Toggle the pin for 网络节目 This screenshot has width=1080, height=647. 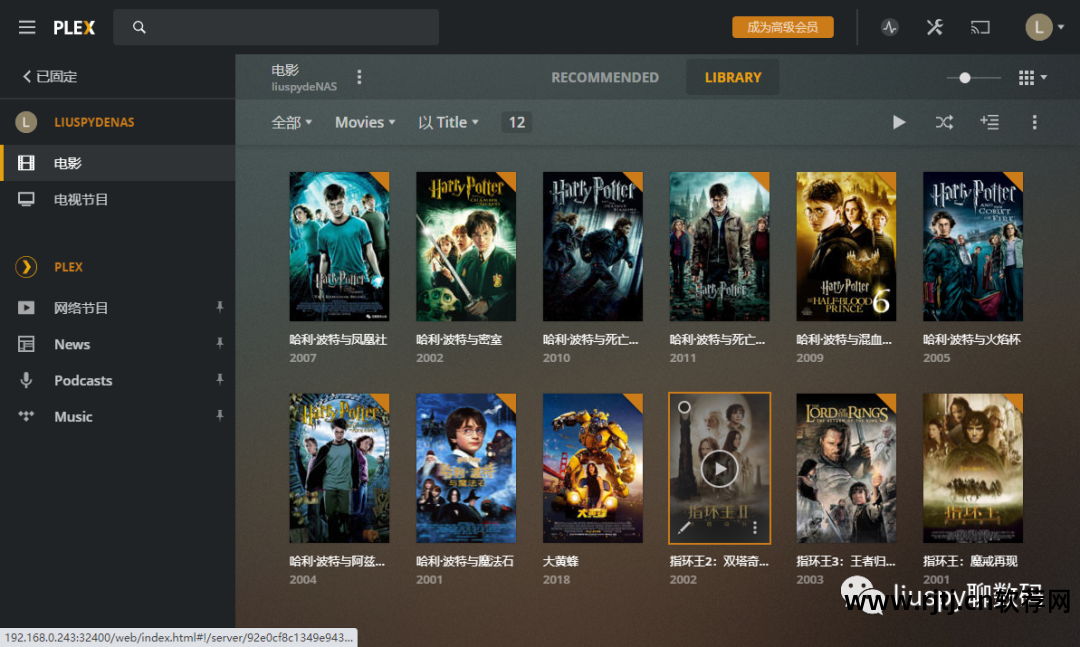click(220, 307)
